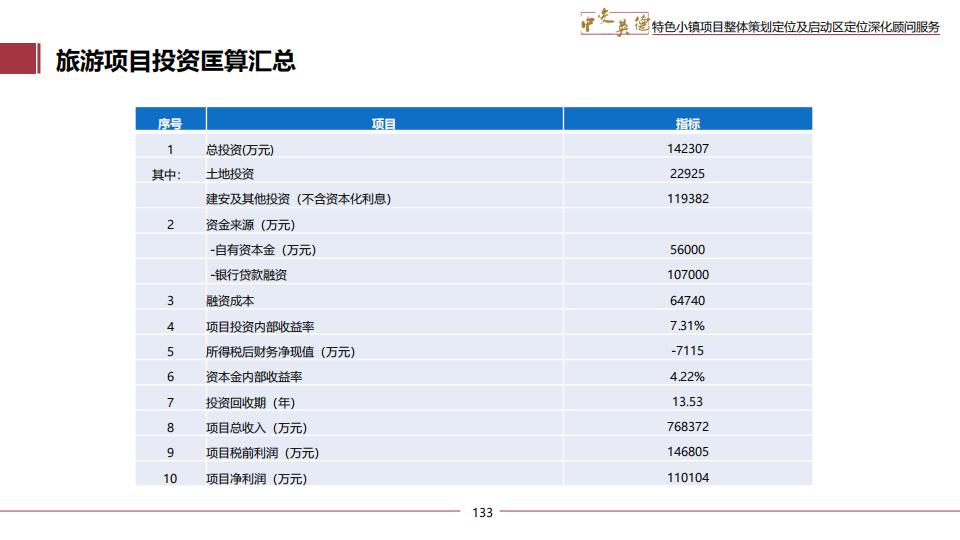Click sequence number 3 beside 融资成本

170,301
